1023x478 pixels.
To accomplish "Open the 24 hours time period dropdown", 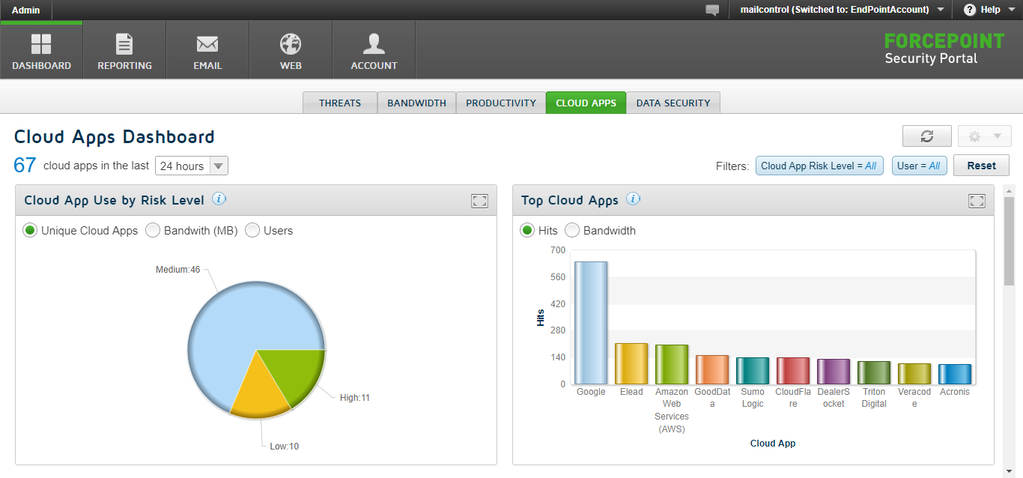I will 192,166.
